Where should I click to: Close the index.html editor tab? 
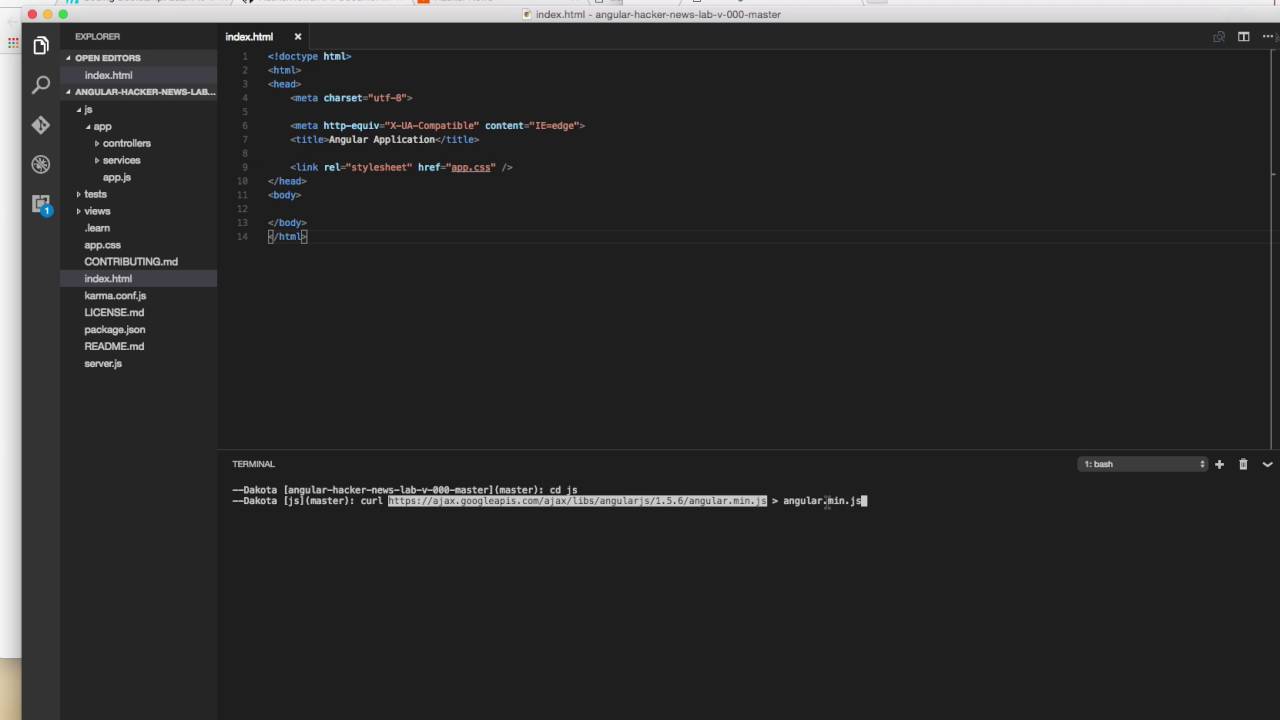coord(298,37)
